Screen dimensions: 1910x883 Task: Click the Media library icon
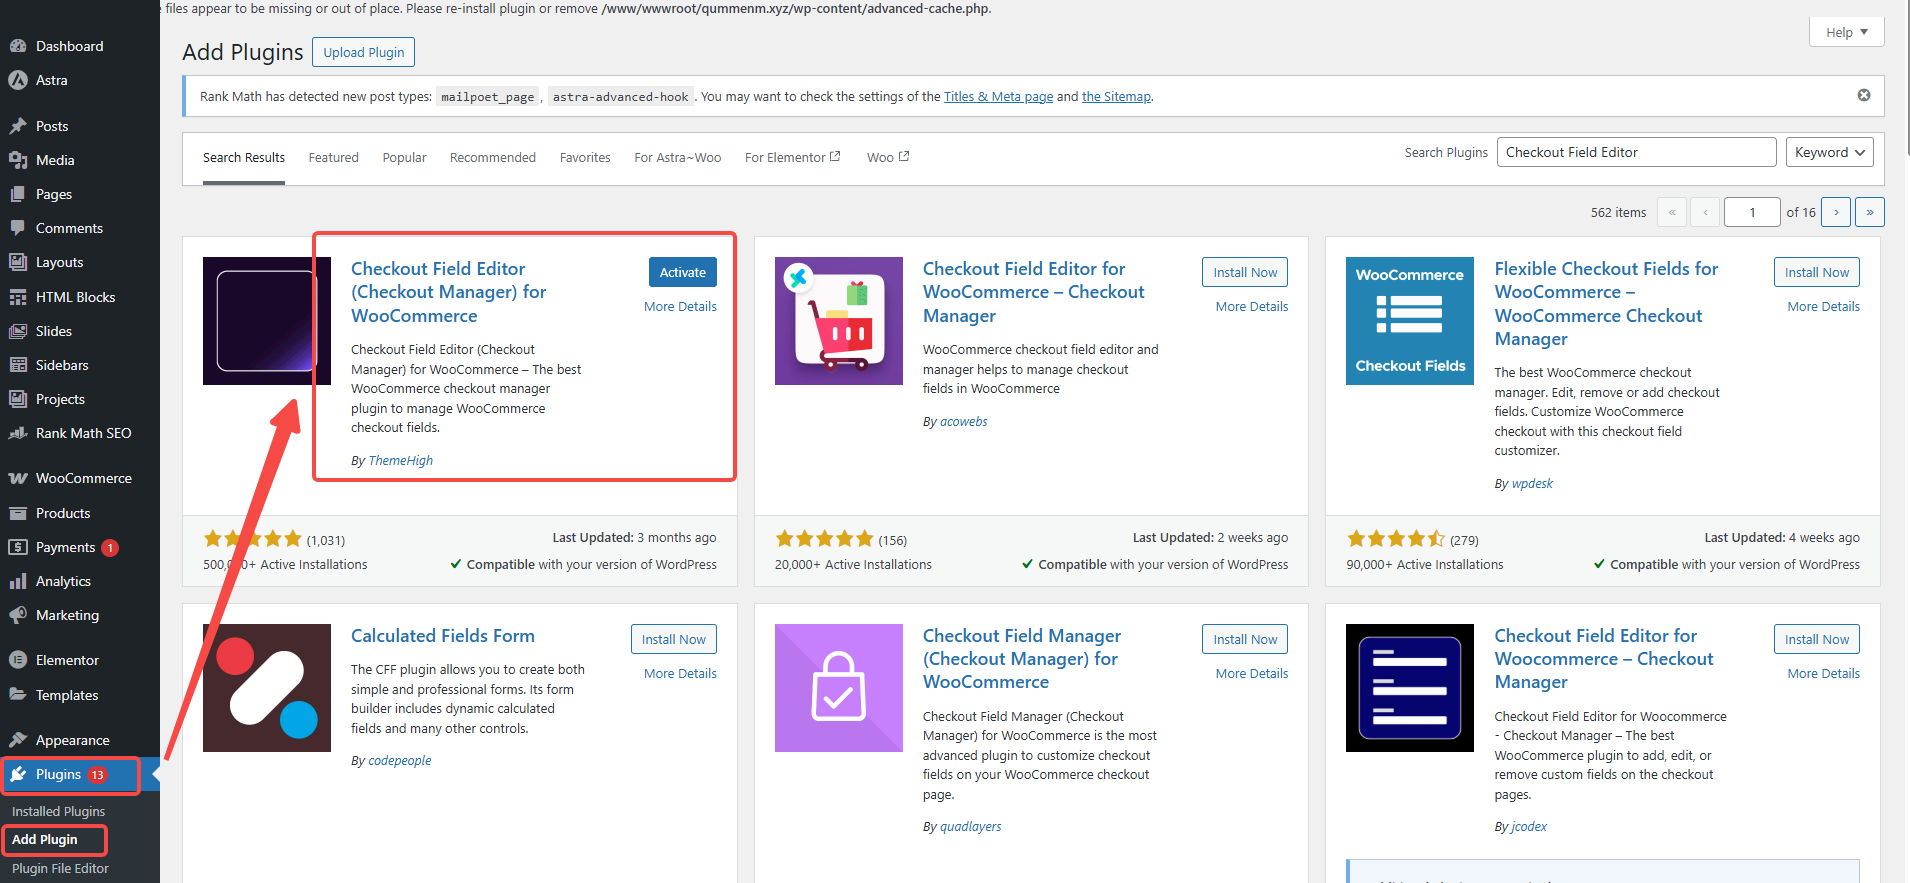(18, 160)
